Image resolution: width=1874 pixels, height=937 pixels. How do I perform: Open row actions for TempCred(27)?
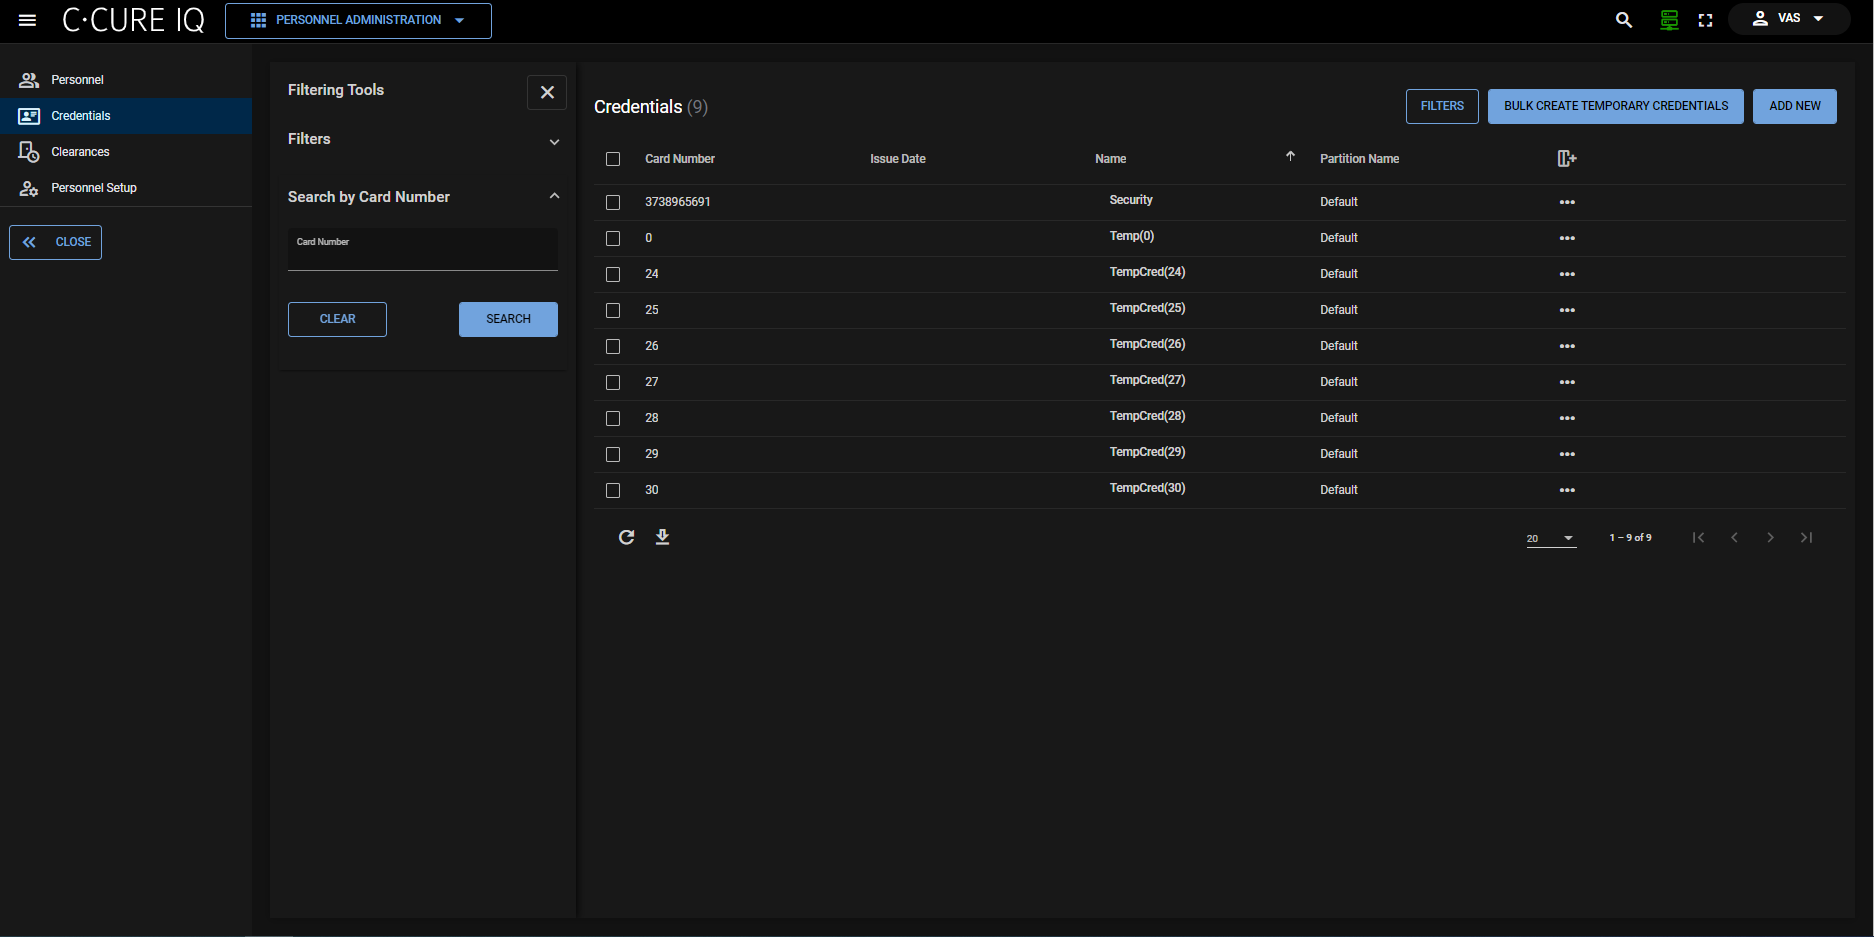(1566, 382)
